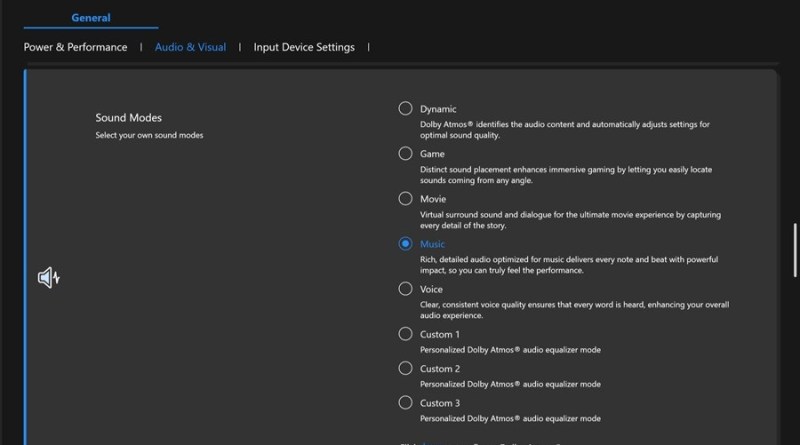Select the Dynamic sound mode radio button
This screenshot has width=800, height=445.
click(405, 109)
